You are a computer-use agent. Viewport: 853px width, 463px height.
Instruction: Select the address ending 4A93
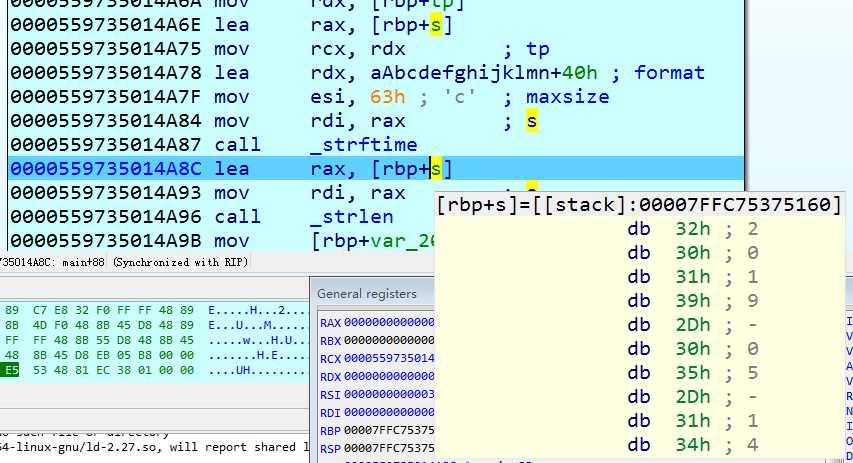click(106, 193)
